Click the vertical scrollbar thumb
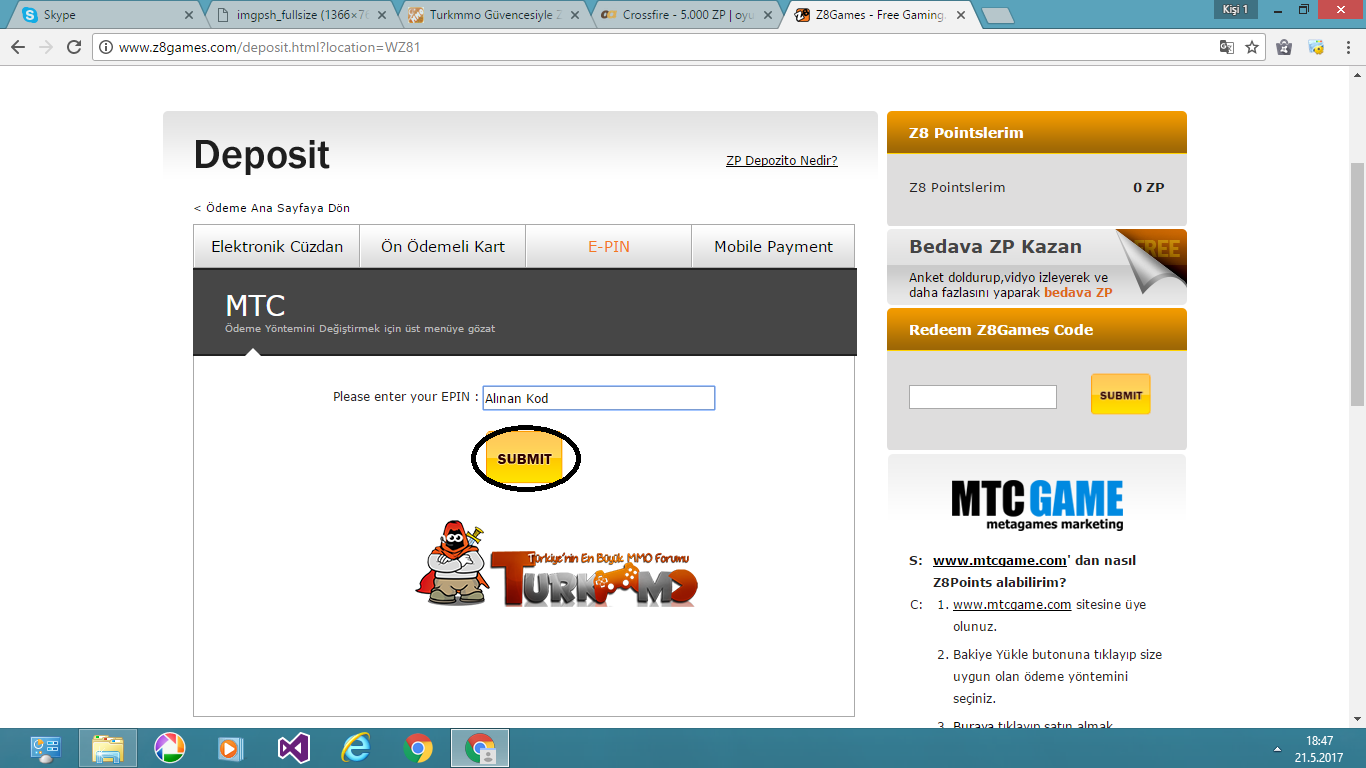1366x768 pixels. (x=1358, y=283)
